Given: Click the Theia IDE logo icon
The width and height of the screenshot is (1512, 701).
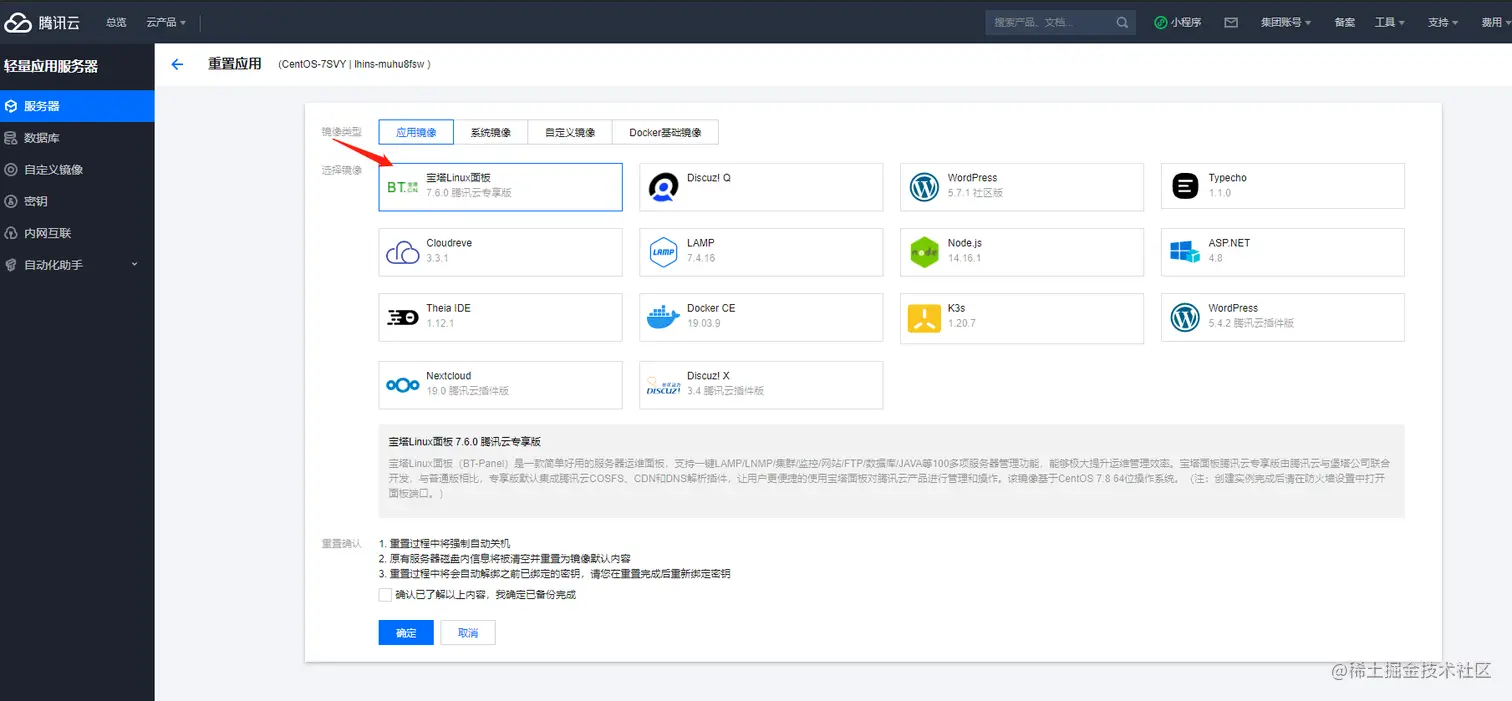Looking at the screenshot, I should (x=402, y=317).
